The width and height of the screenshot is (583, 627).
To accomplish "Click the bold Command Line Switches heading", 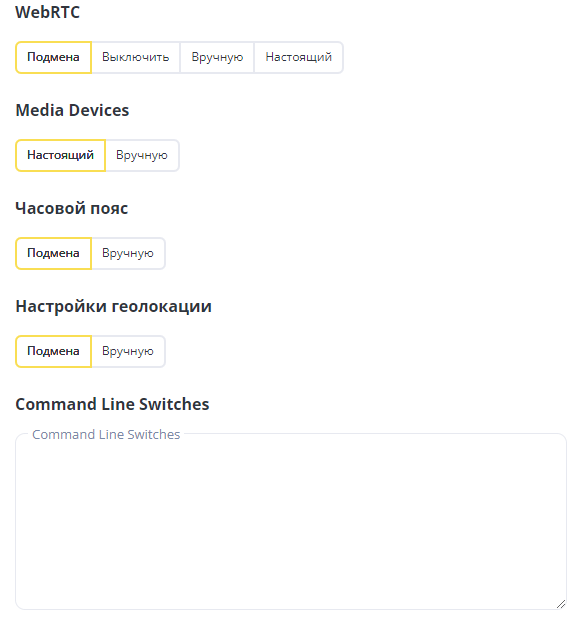I will [112, 404].
